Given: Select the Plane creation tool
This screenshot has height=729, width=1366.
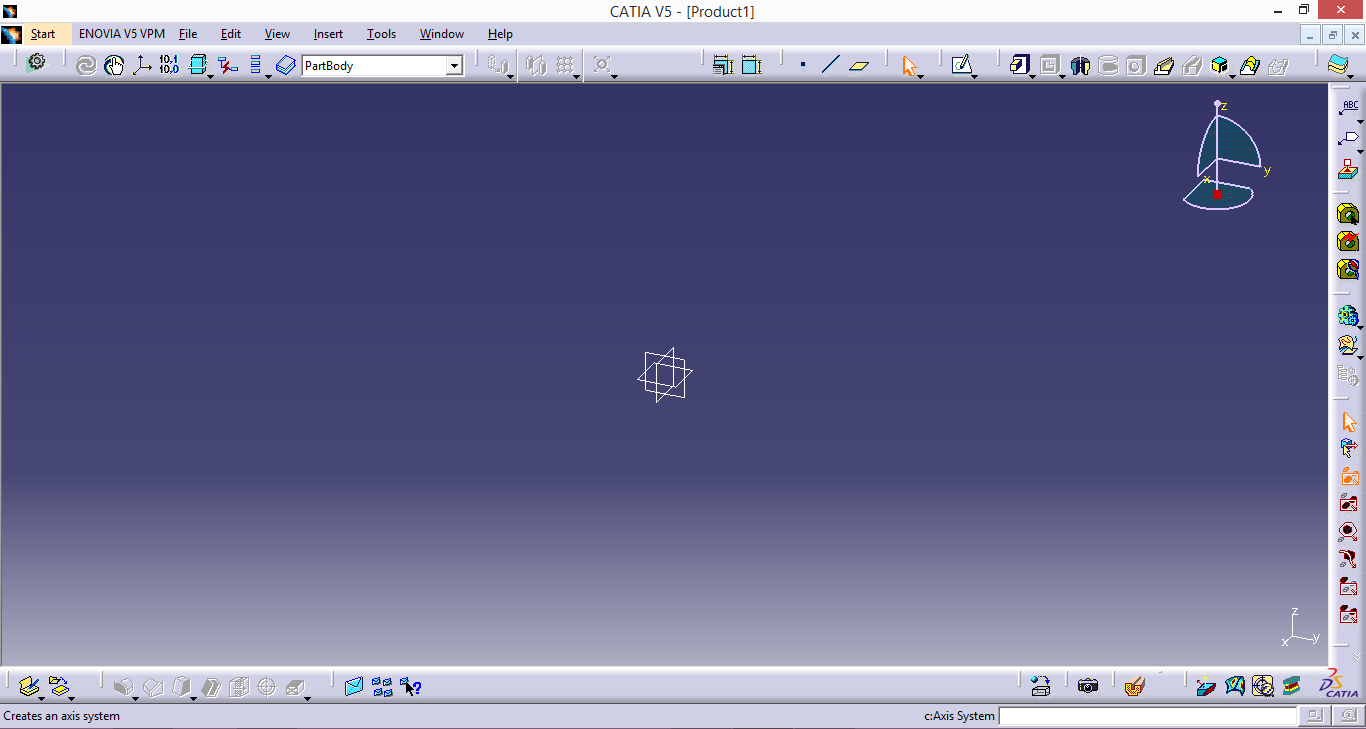Looking at the screenshot, I should click(x=859, y=66).
